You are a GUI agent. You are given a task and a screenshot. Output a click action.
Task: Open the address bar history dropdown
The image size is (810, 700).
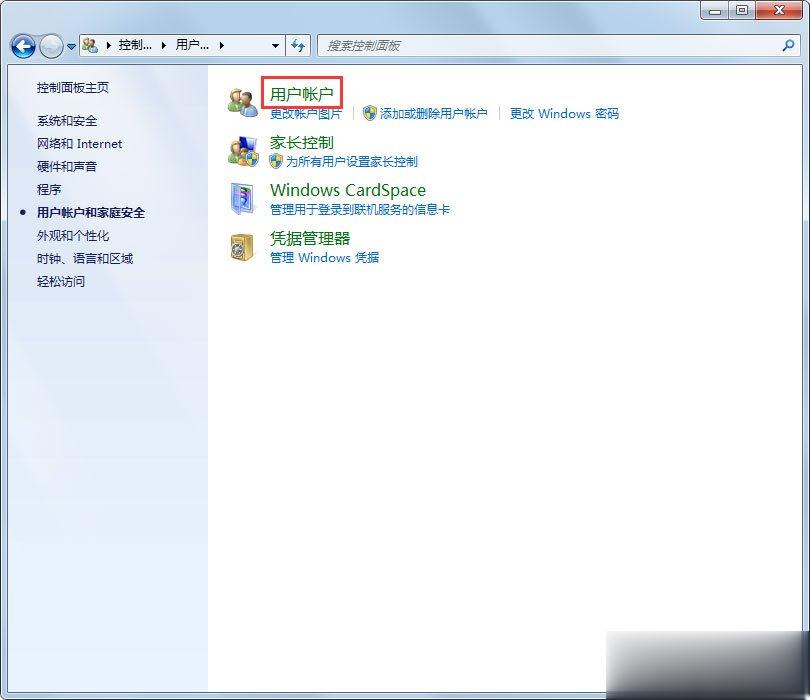coord(275,45)
